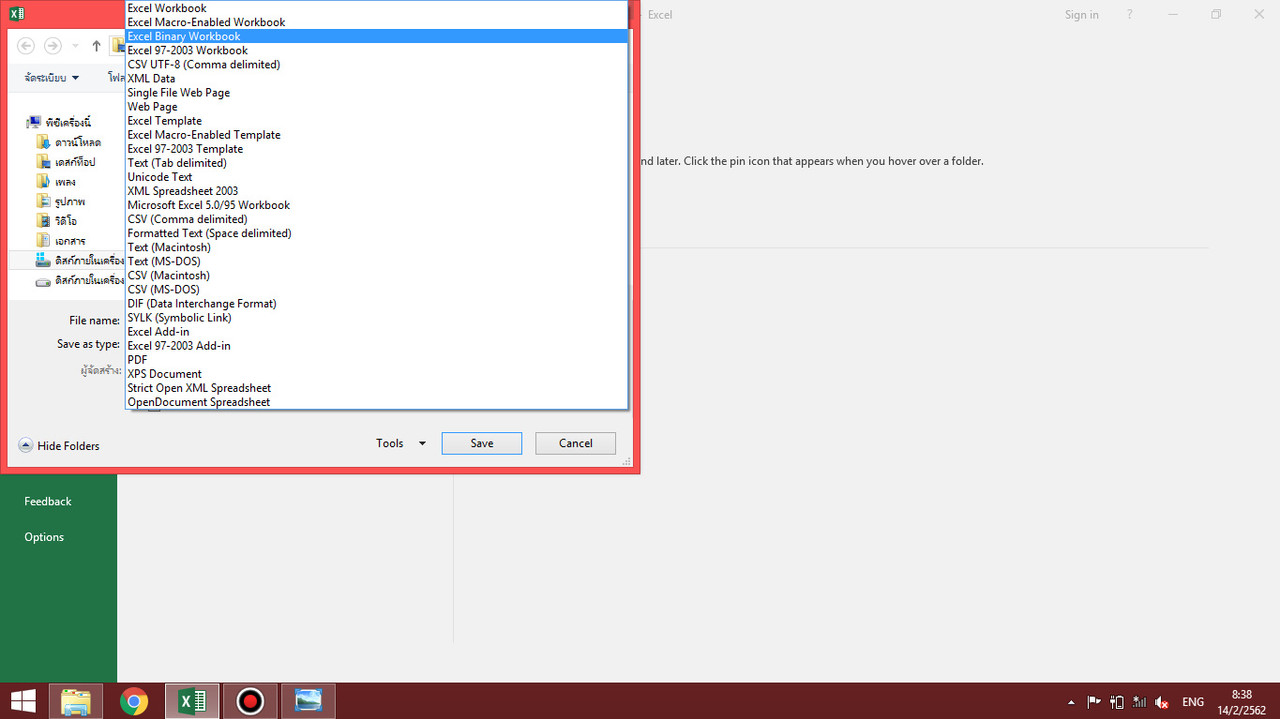Cancel the Save As dialog
The width and height of the screenshot is (1280, 719).
[x=575, y=443]
